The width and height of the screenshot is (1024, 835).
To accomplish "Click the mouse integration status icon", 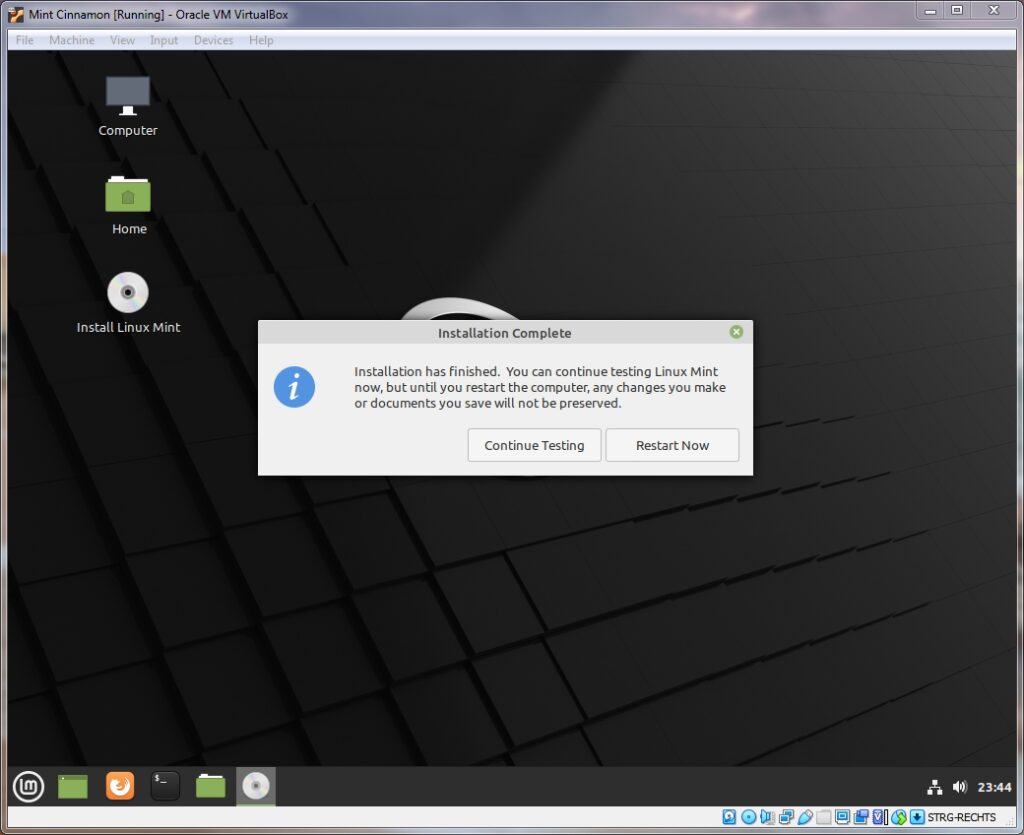I will (x=899, y=817).
